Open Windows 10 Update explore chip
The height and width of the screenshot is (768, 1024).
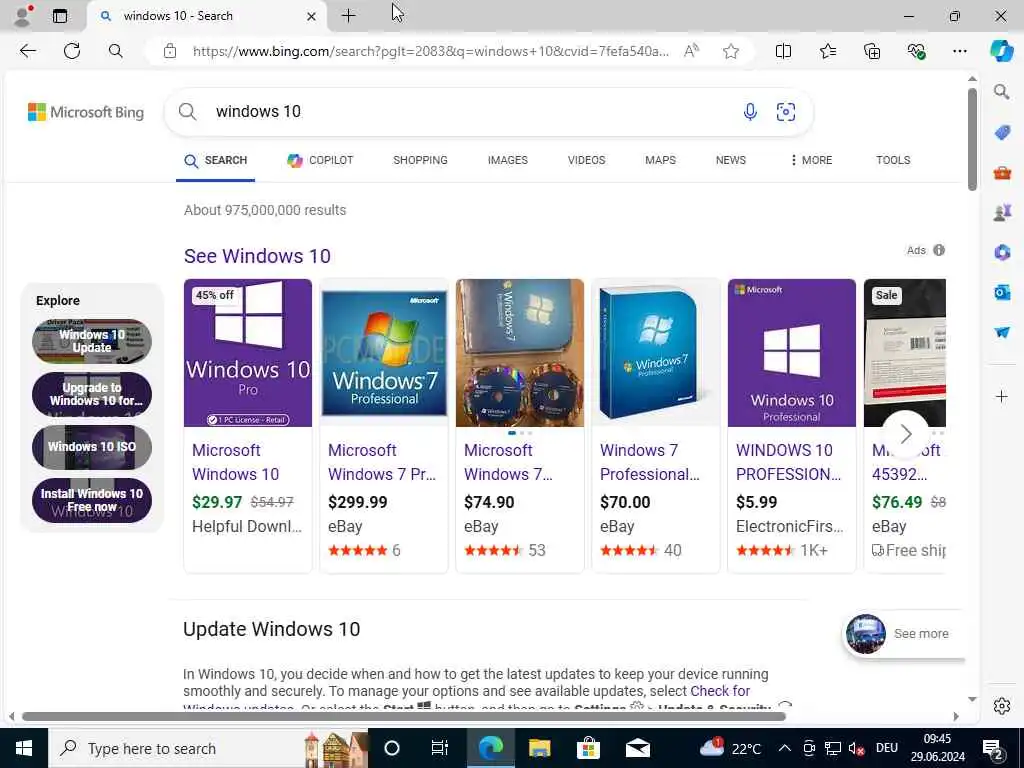pos(92,341)
